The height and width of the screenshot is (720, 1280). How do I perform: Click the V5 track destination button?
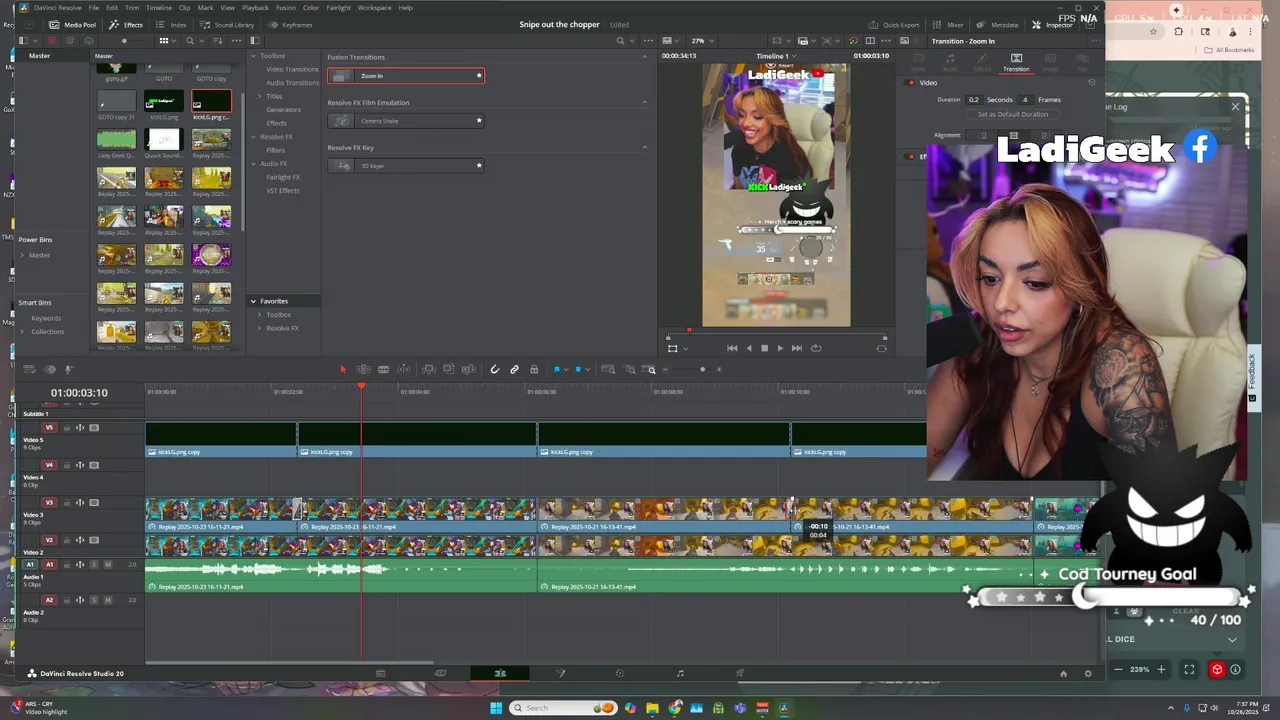click(x=49, y=428)
